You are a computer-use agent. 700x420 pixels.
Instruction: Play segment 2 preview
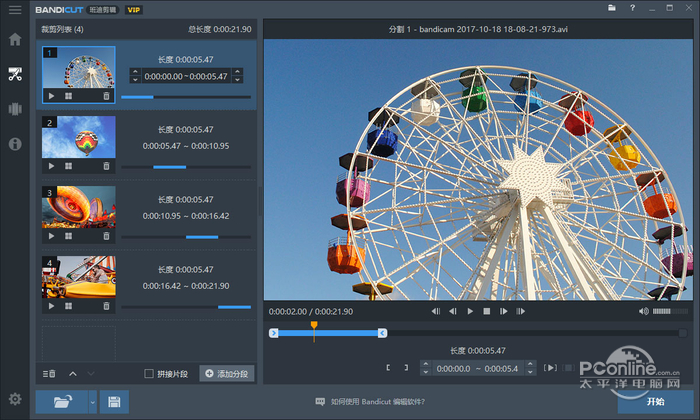tap(51, 166)
